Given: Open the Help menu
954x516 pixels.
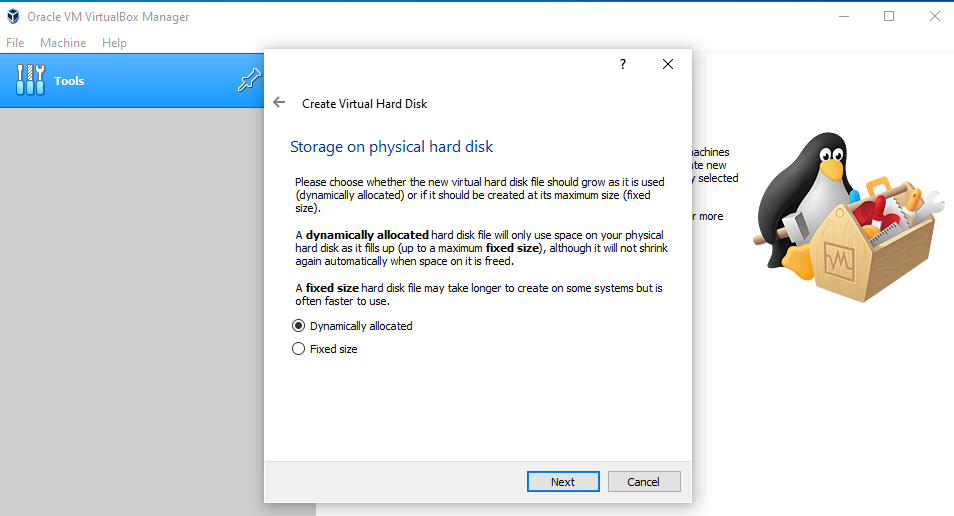Looking at the screenshot, I should pos(114,43).
